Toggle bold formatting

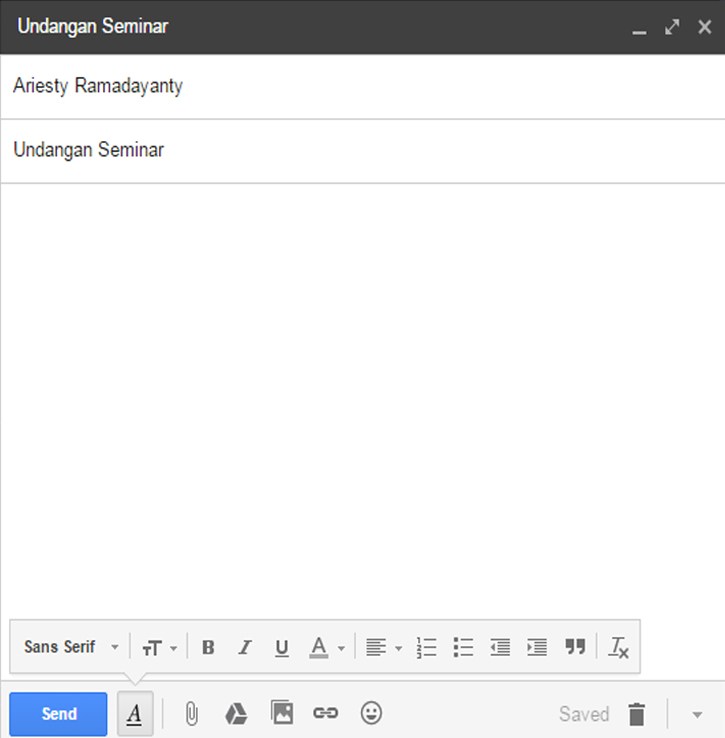point(208,648)
